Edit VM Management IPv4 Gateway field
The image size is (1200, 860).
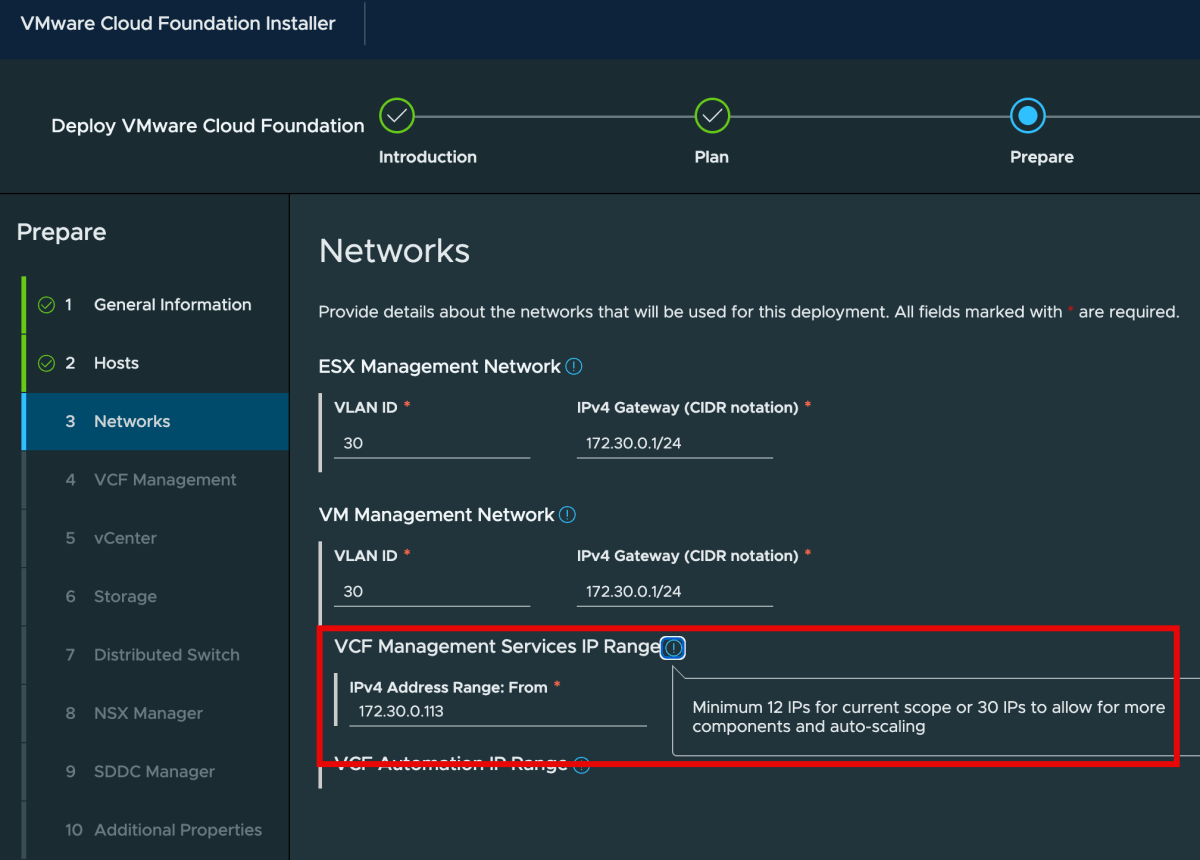click(675, 591)
